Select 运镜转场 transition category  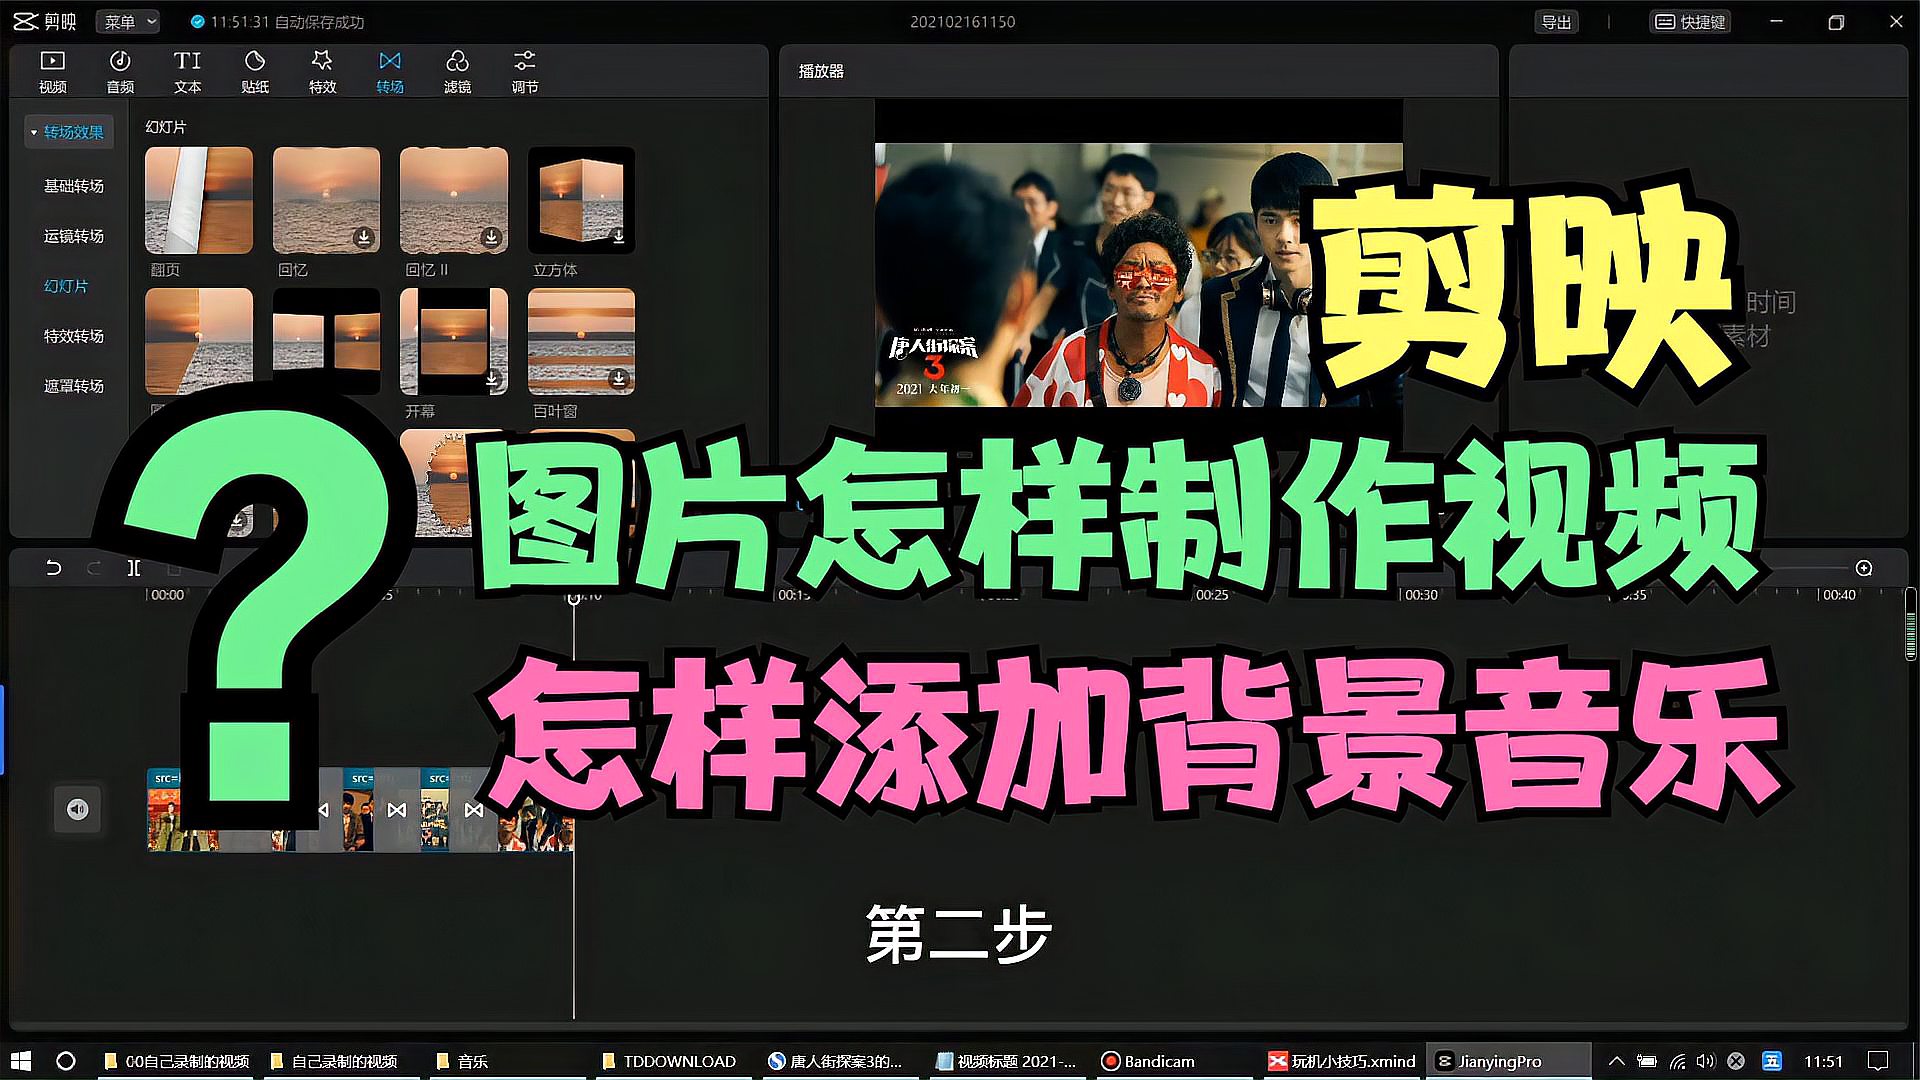pos(73,236)
